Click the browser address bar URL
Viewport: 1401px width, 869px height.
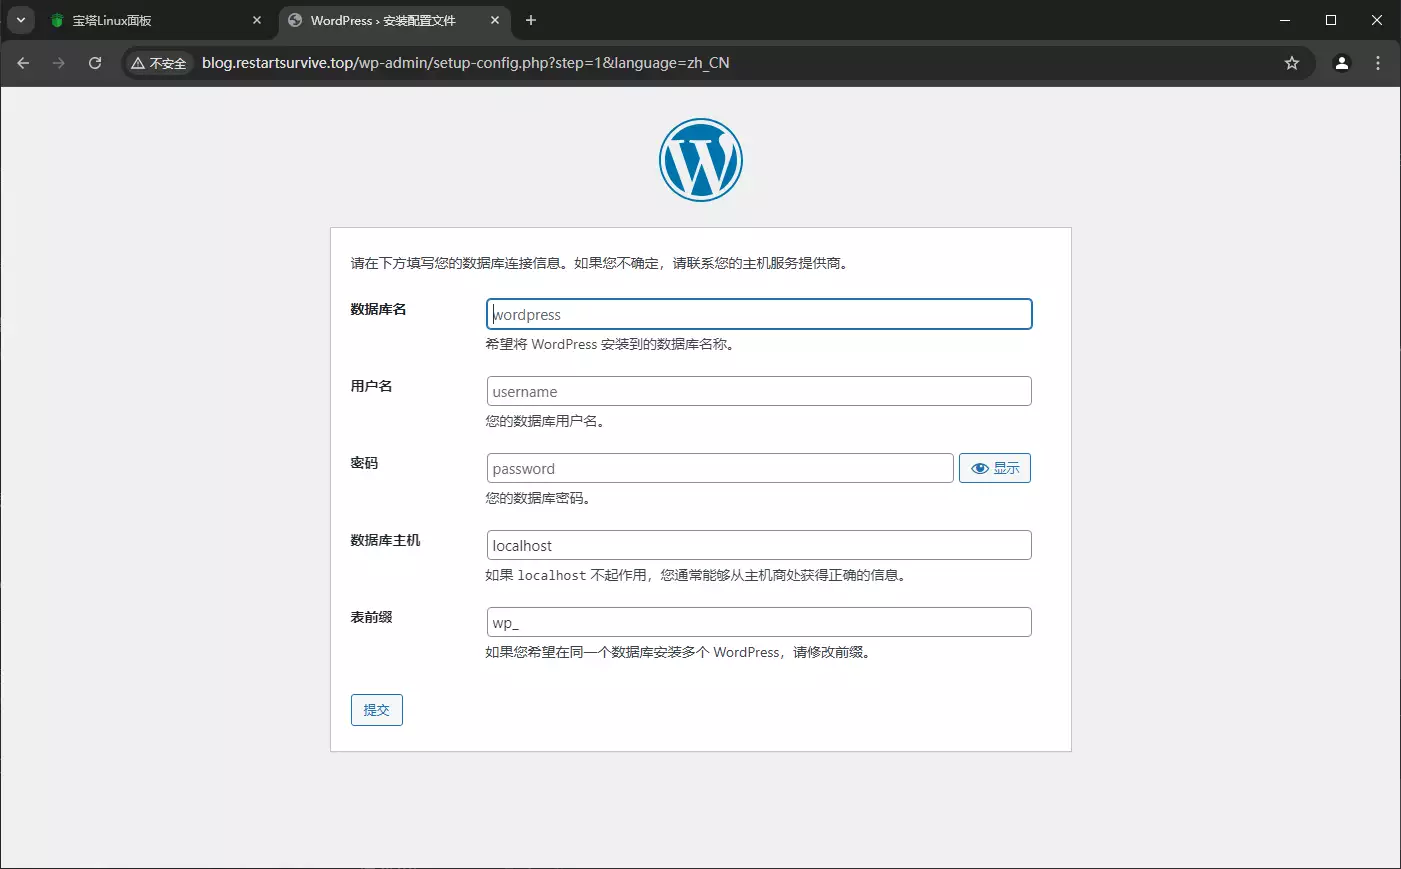[466, 63]
